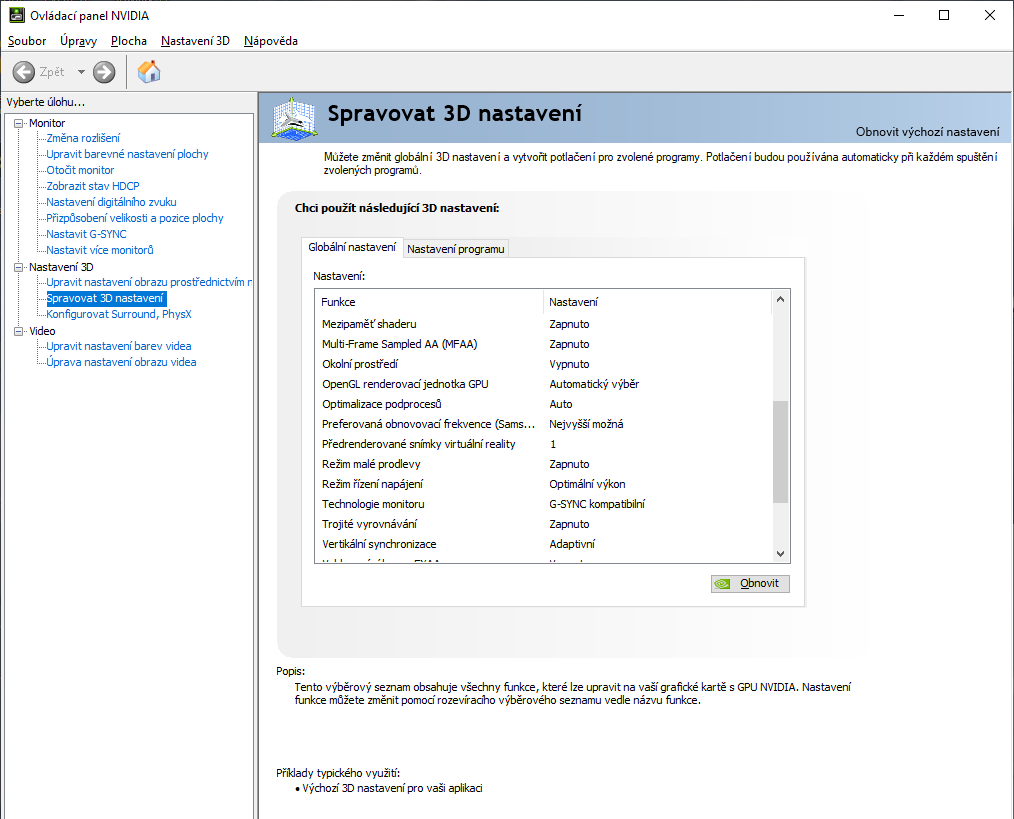
Task: Click the Back arrow toolbar icon
Action: pyautogui.click(x=24, y=72)
